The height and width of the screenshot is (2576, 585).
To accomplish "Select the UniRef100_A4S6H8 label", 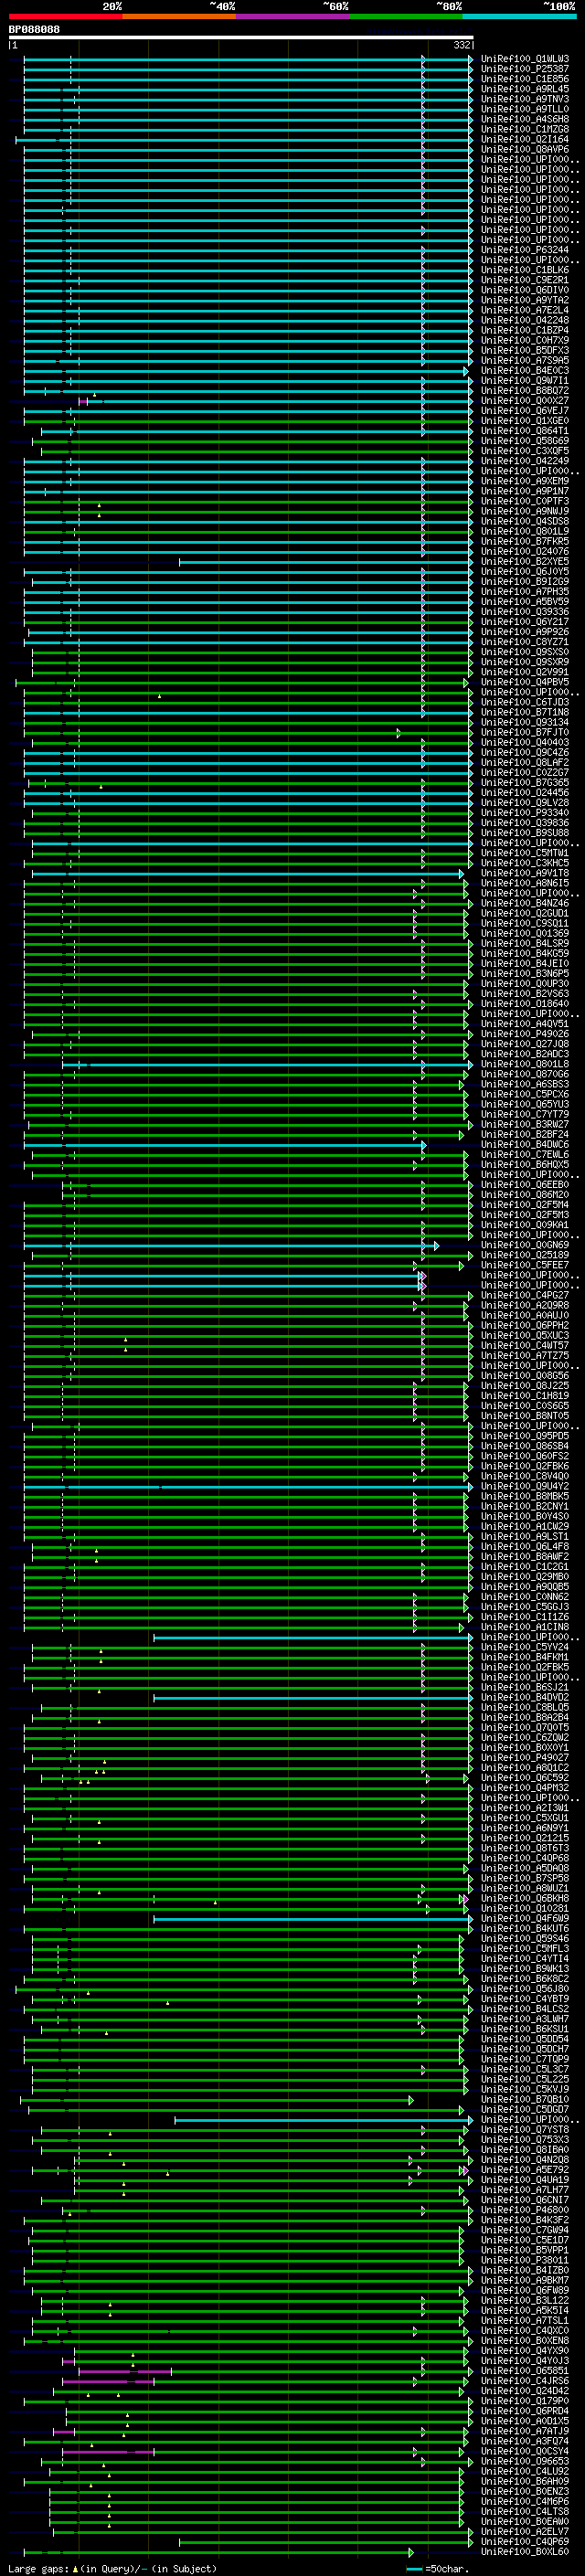I will [x=525, y=119].
